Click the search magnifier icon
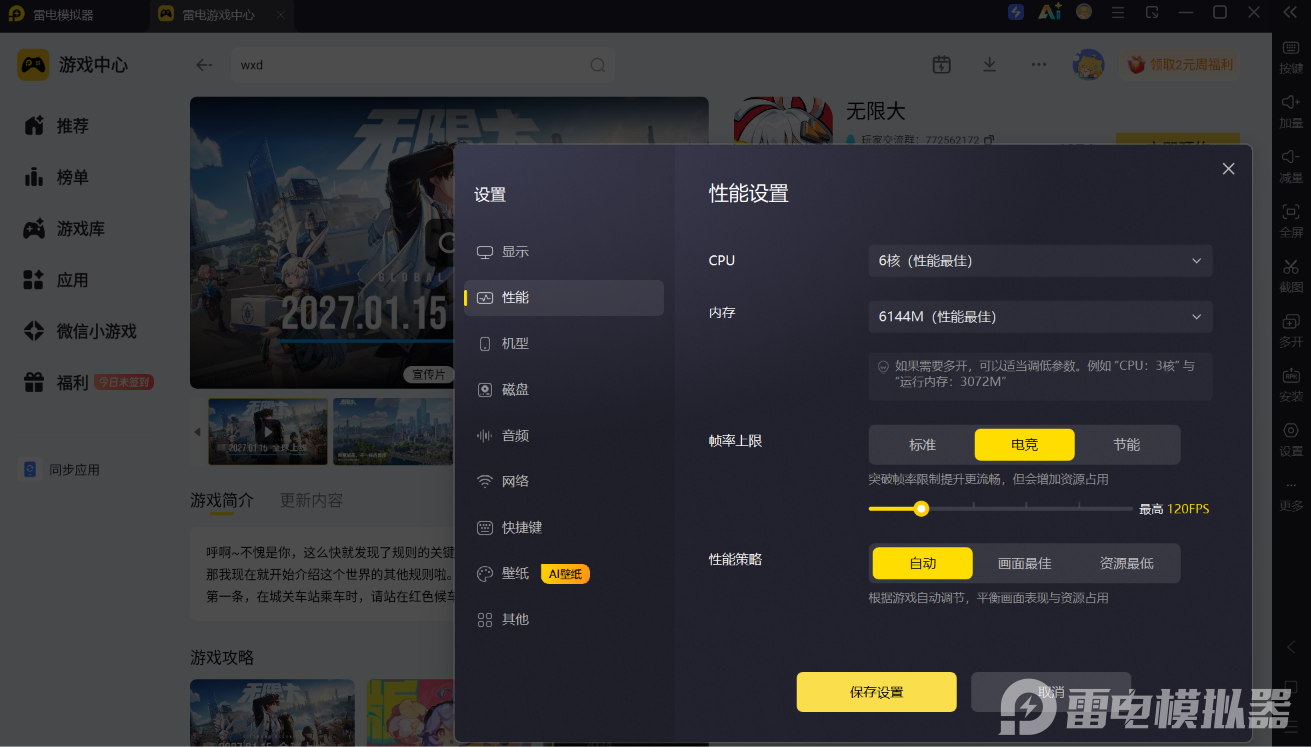The image size is (1311, 747). [597, 65]
